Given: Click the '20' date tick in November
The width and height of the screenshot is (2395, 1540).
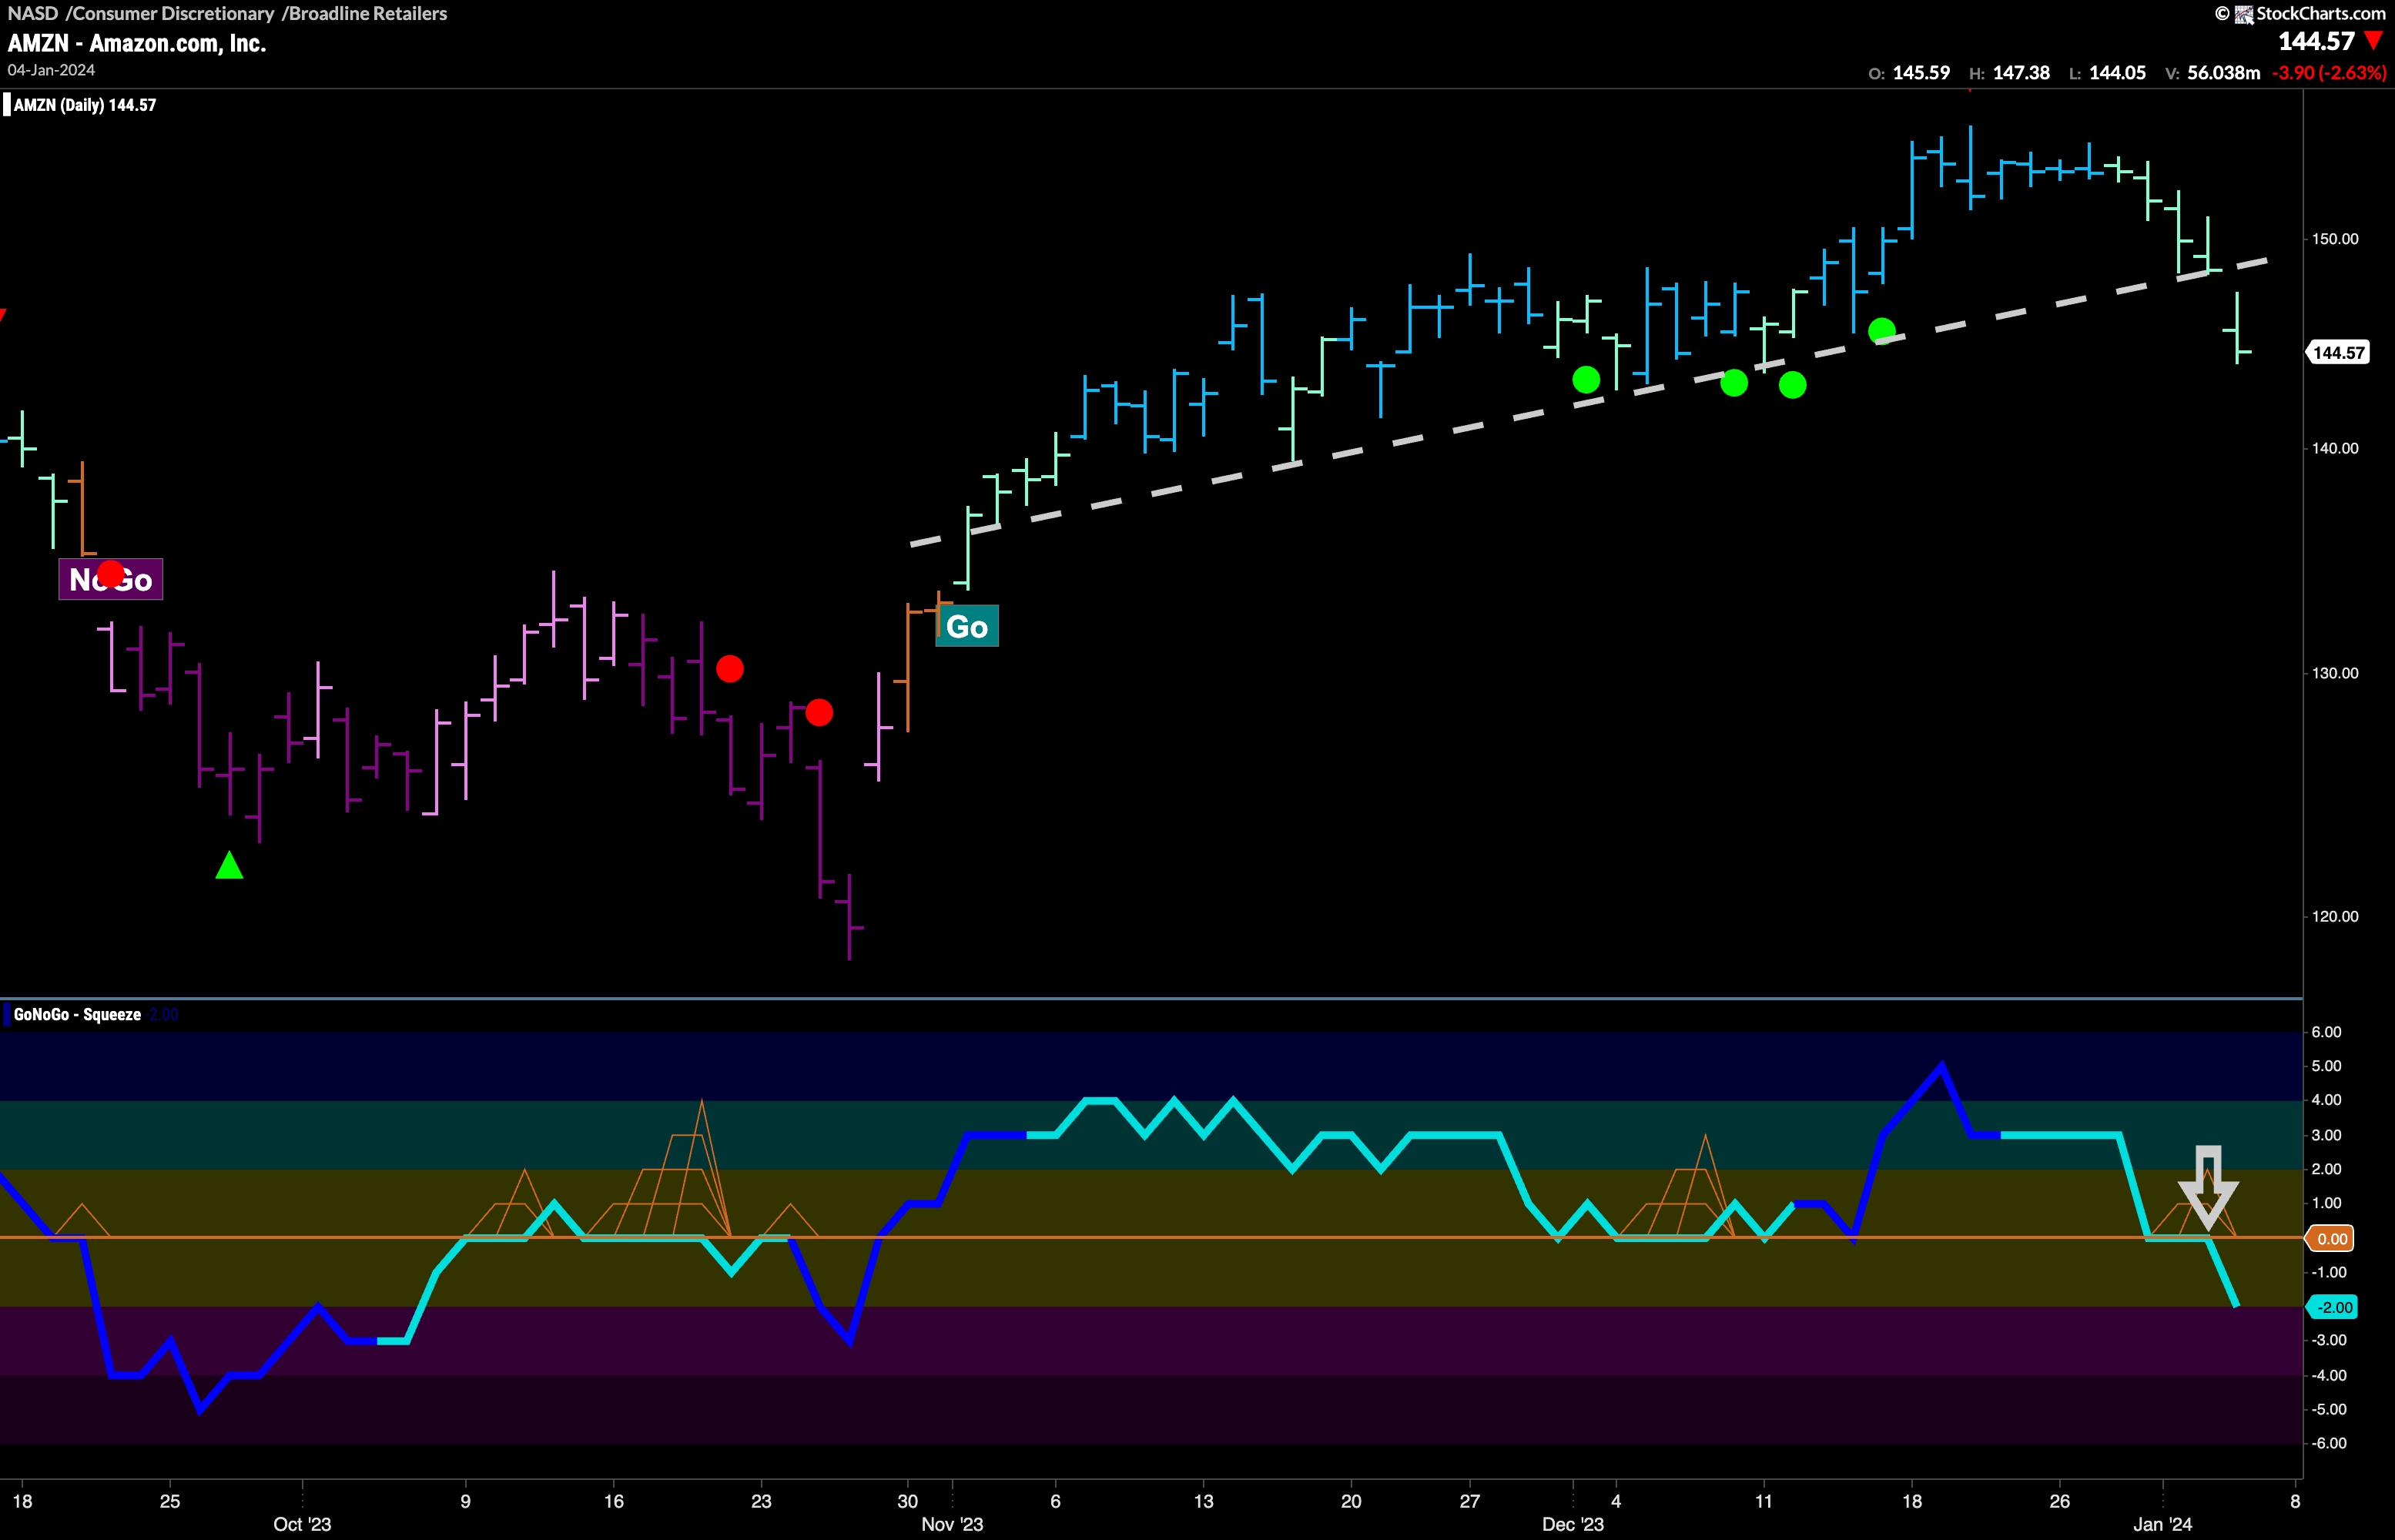Looking at the screenshot, I should pyautogui.click(x=1351, y=1501).
